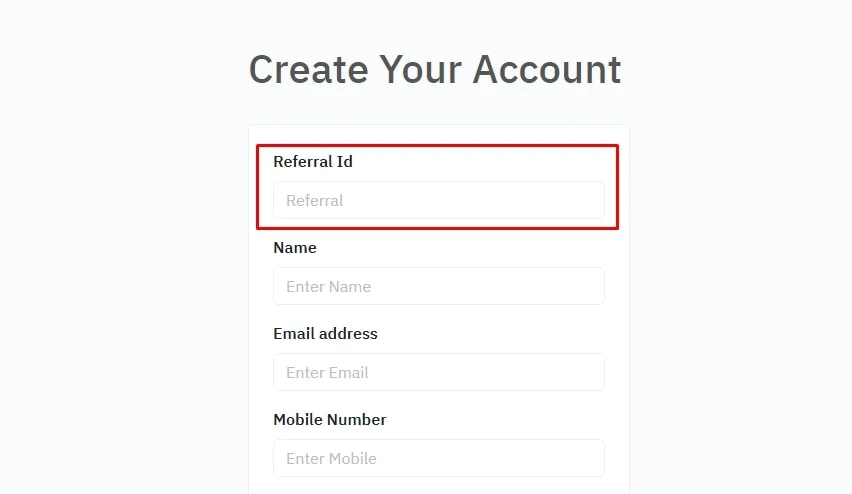Viewport: 852px width, 494px height.
Task: Click the Name field label
Action: tap(295, 247)
